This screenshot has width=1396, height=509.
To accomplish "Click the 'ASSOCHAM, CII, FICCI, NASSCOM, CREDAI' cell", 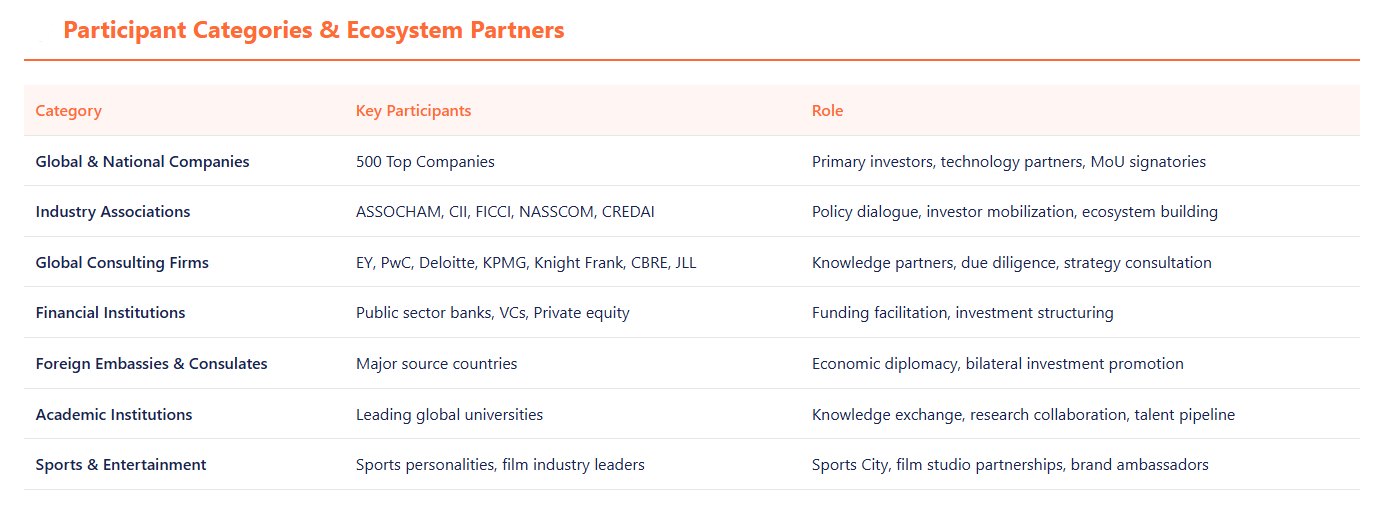I will [x=505, y=212].
